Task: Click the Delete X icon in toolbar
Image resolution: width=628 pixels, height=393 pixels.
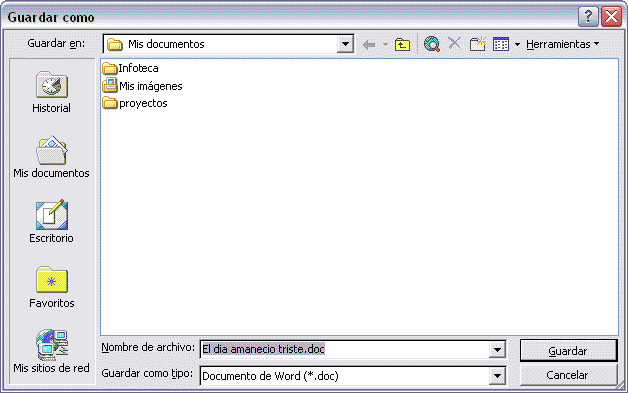Action: [x=454, y=43]
